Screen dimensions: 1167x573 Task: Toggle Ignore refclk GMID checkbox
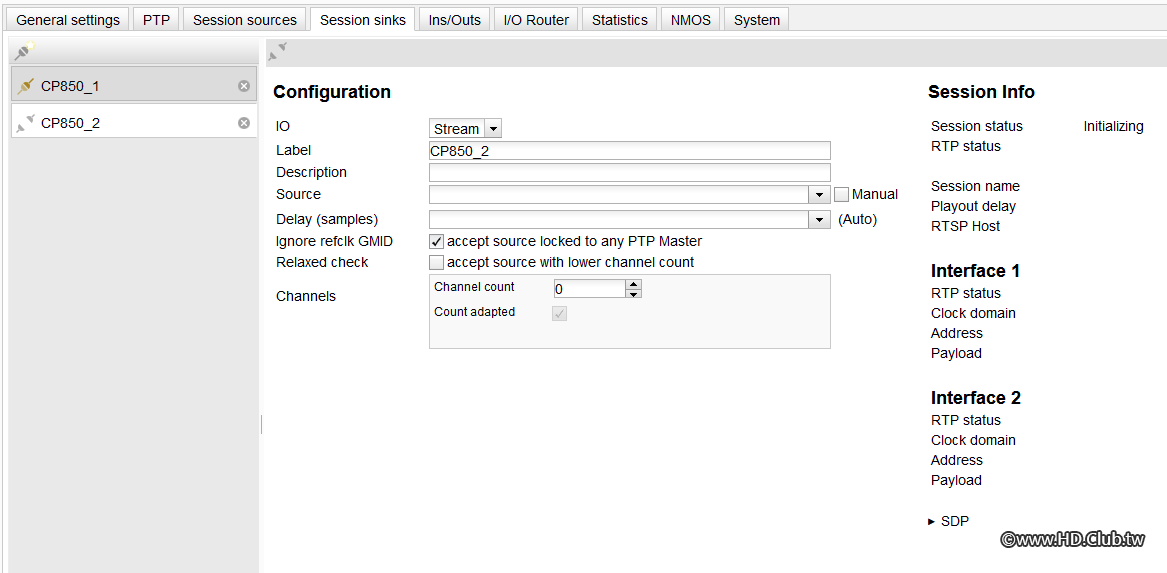[437, 241]
